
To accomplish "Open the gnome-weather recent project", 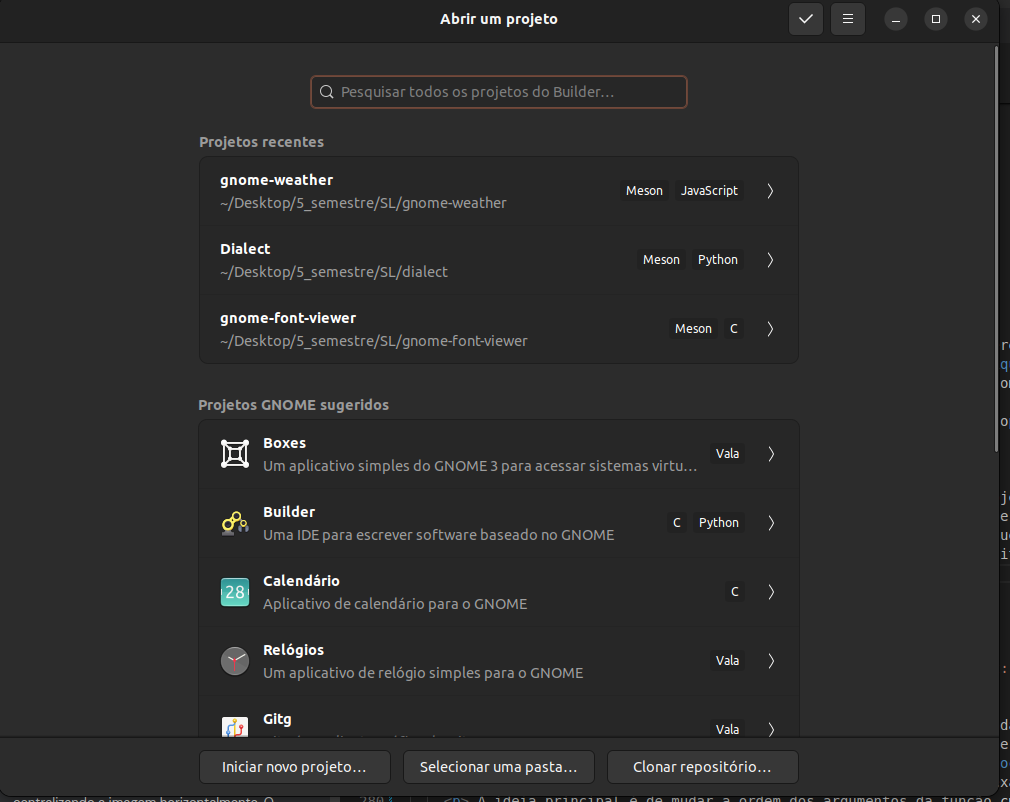I will pos(400,191).
